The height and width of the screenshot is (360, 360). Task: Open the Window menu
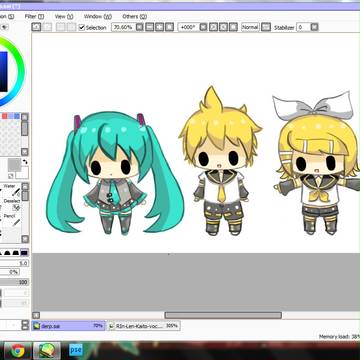click(x=98, y=16)
